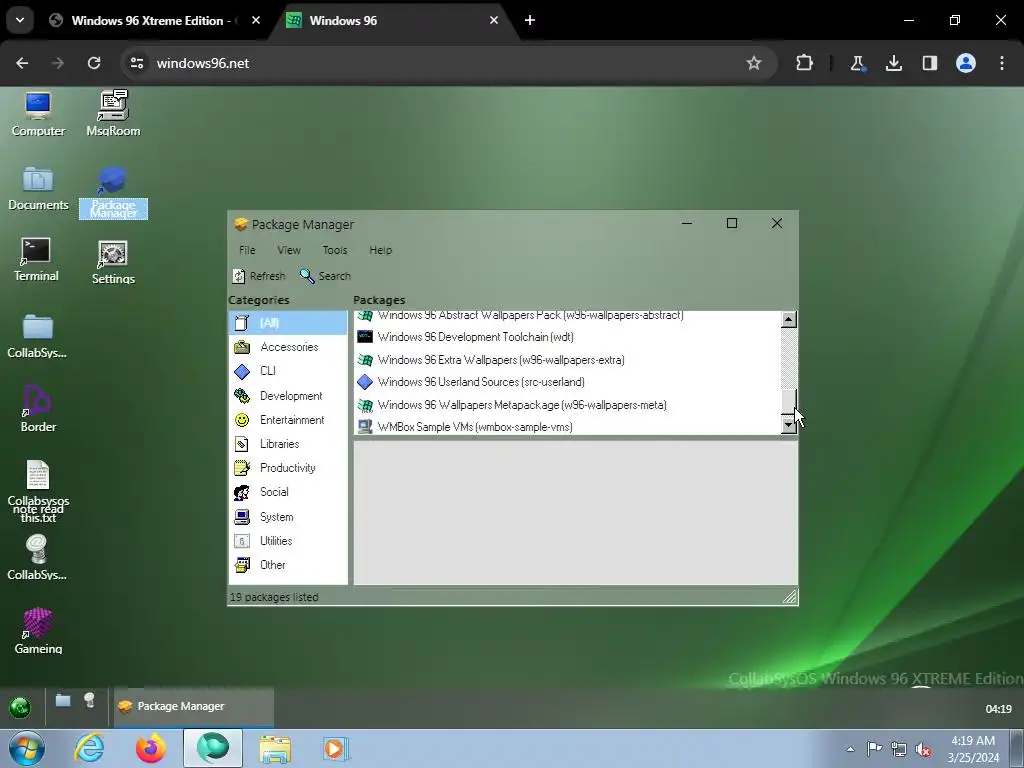Open the Border desktop shortcut

(x=38, y=409)
